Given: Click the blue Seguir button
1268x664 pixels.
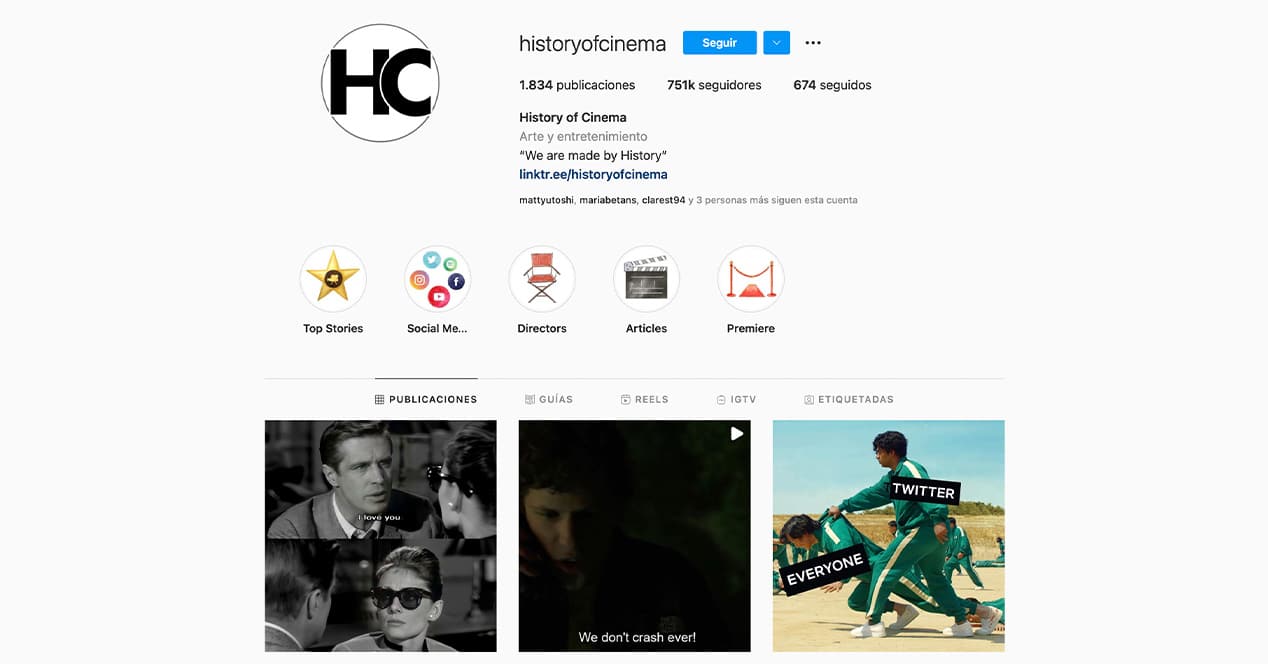Looking at the screenshot, I should pos(719,43).
